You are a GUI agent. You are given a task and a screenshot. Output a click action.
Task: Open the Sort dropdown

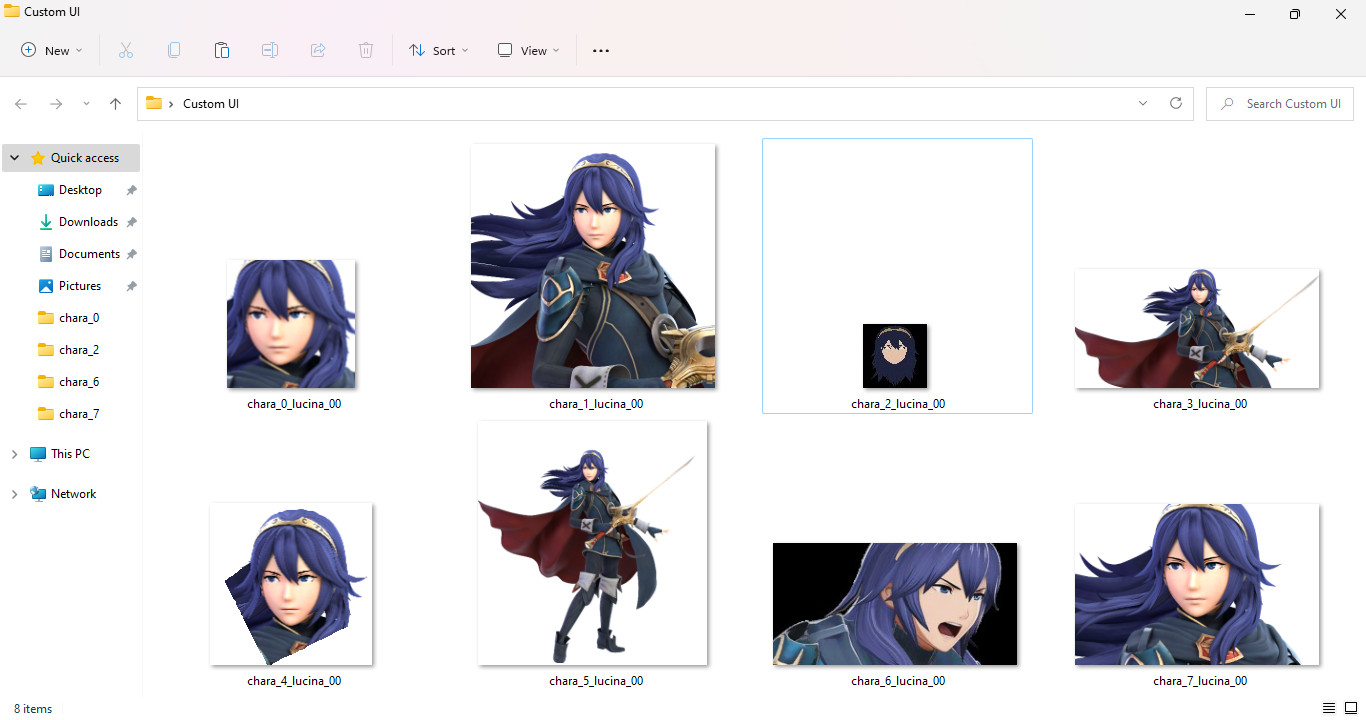438,50
